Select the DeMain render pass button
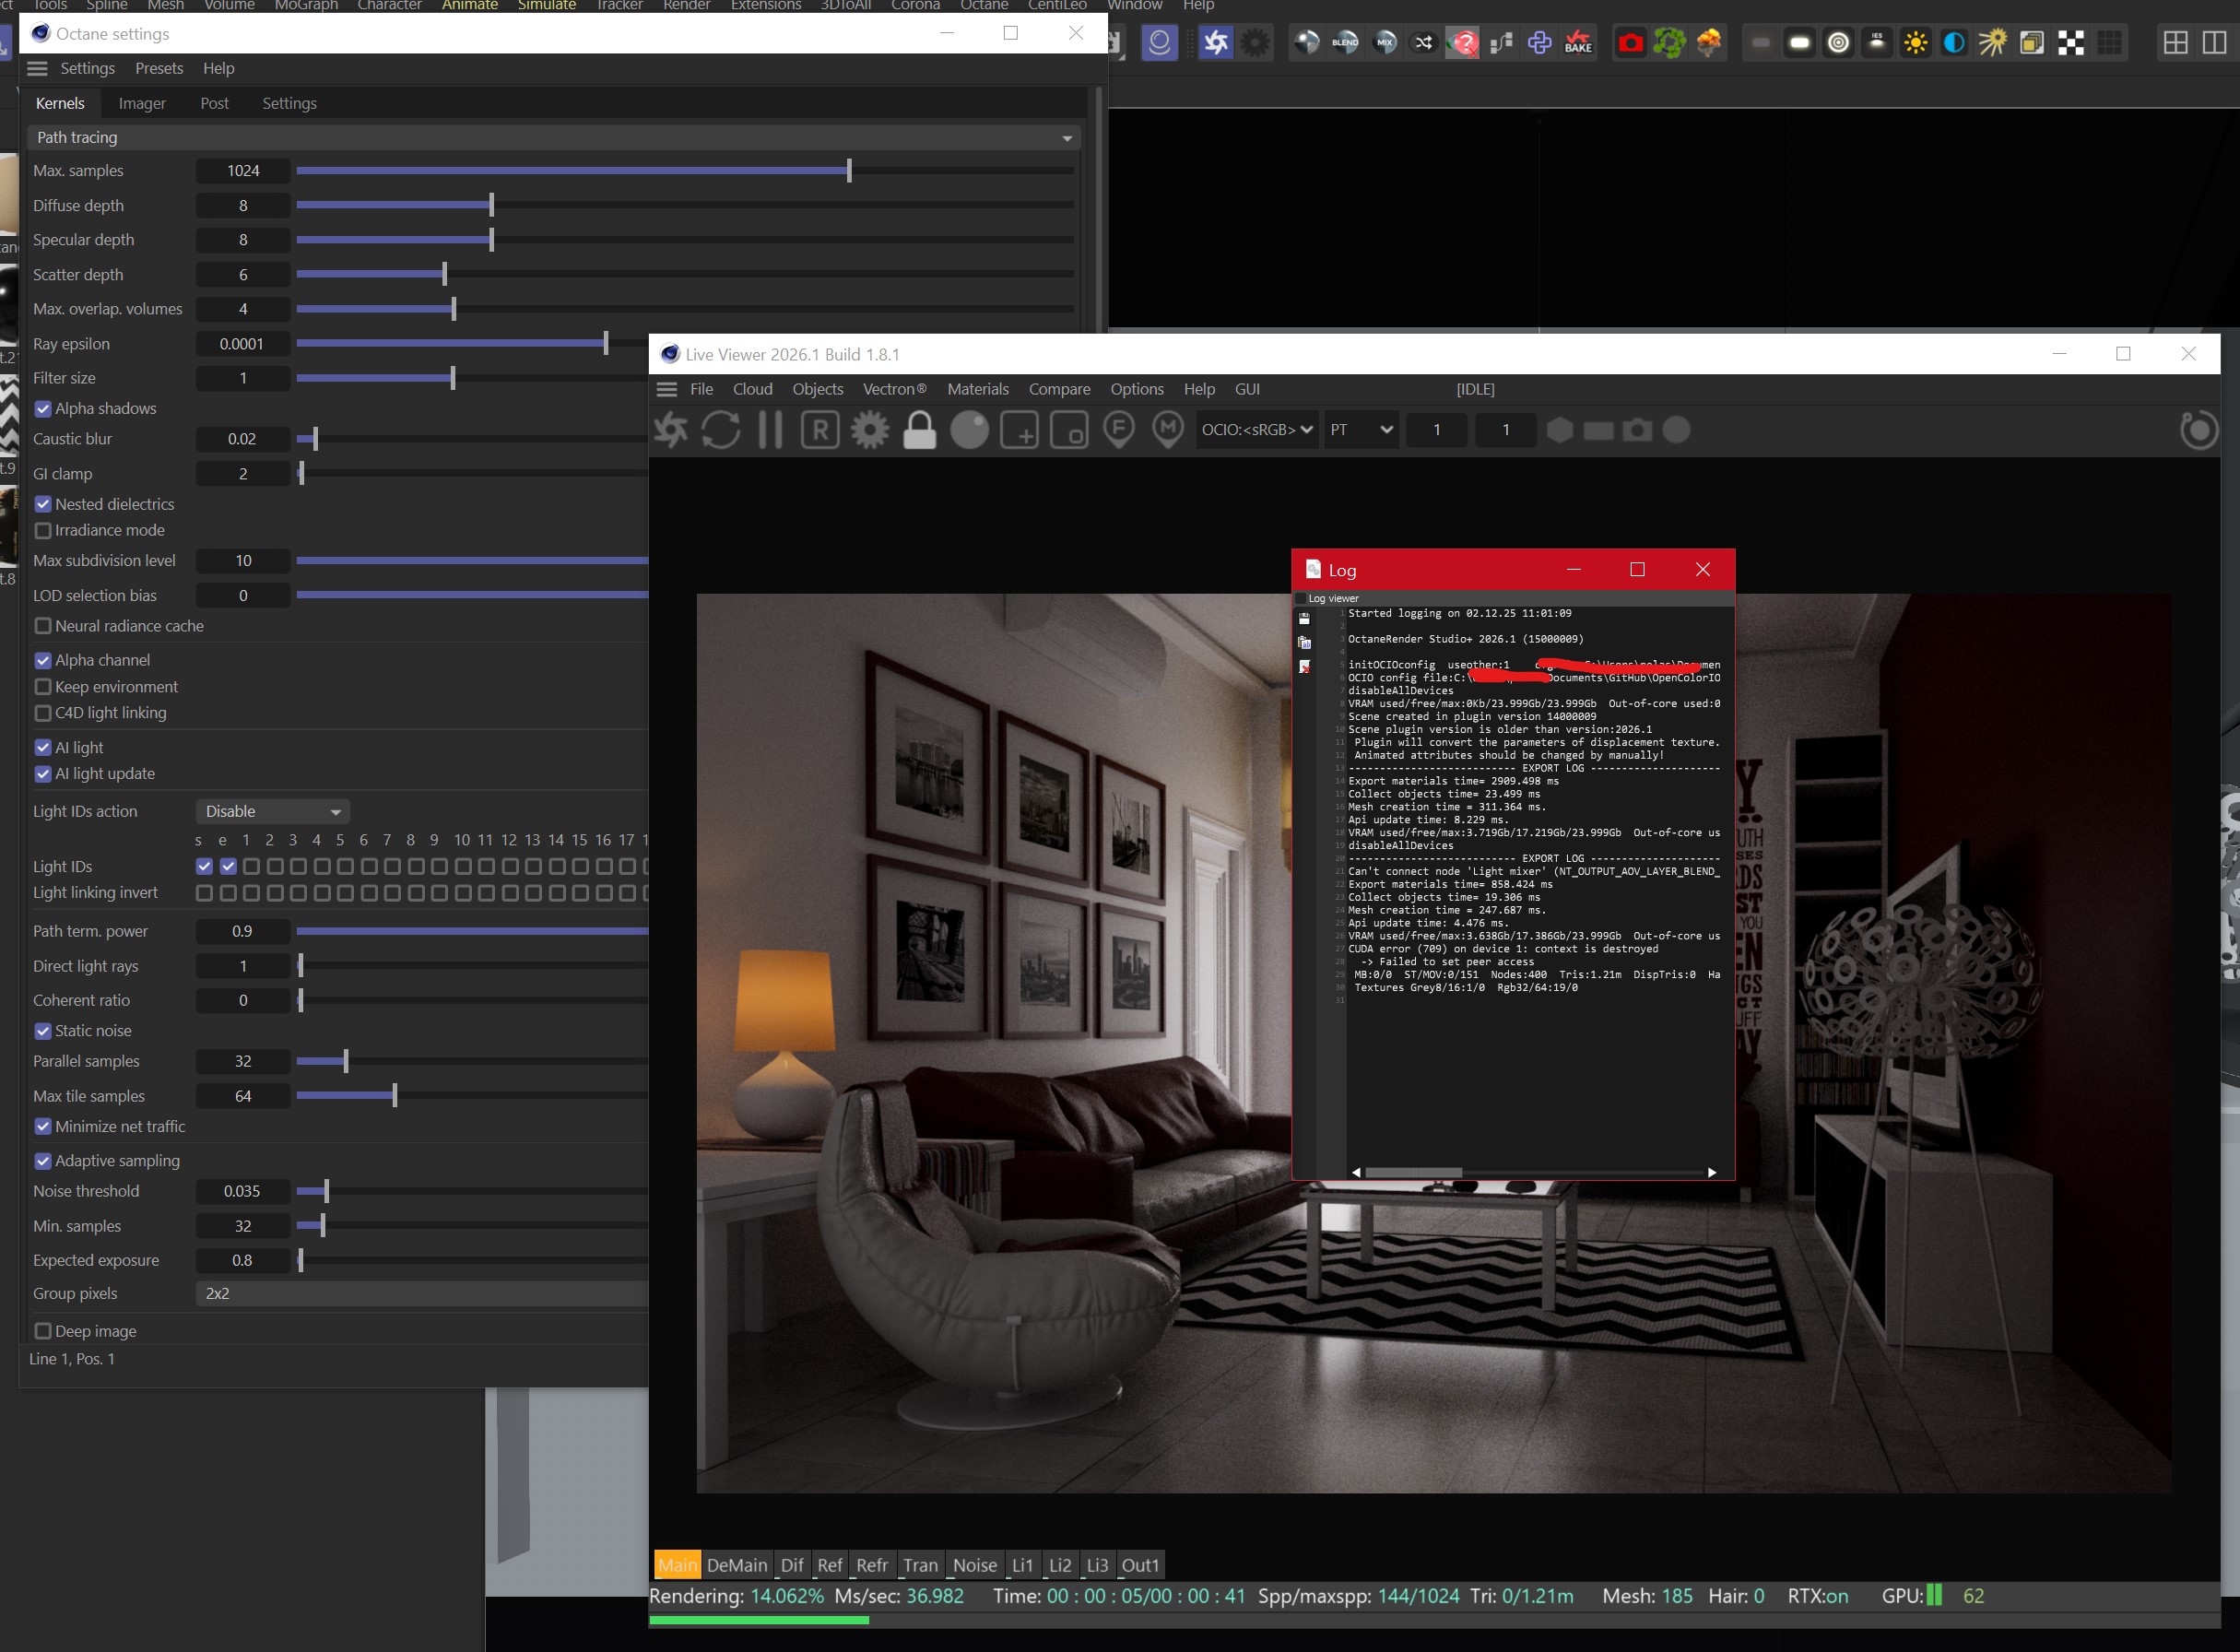 pos(736,1566)
